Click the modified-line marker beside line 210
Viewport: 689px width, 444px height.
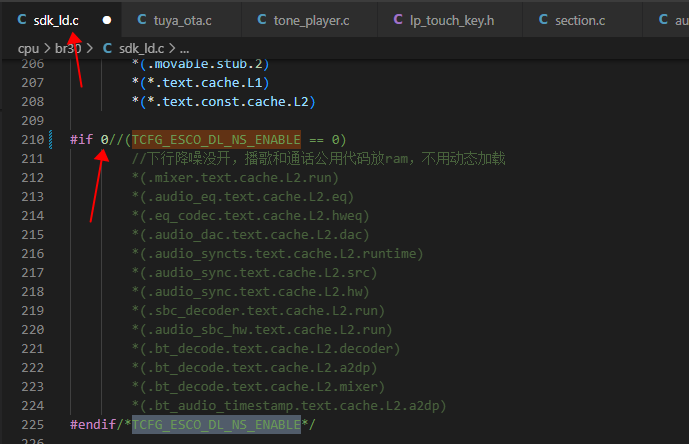click(51, 140)
